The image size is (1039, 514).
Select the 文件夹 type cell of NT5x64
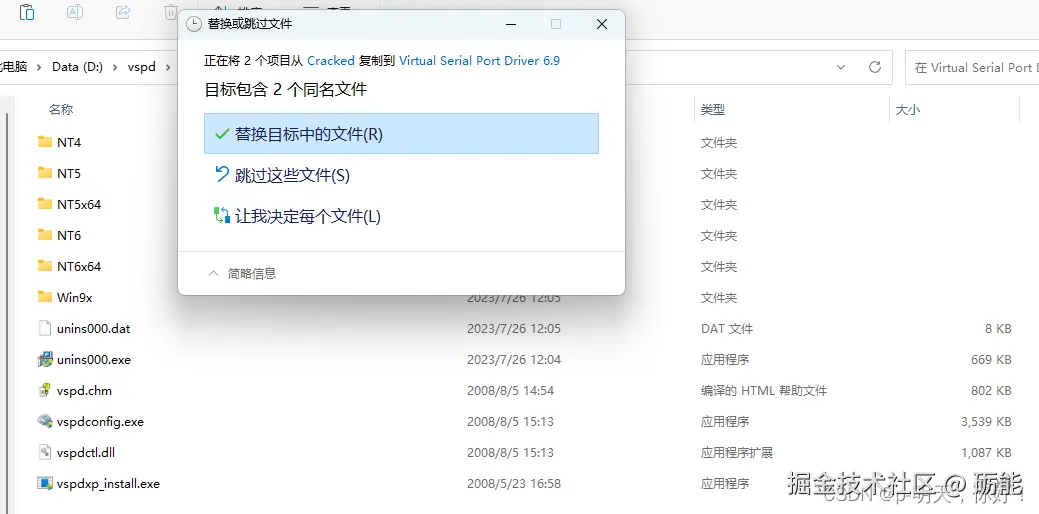pyautogui.click(x=719, y=205)
